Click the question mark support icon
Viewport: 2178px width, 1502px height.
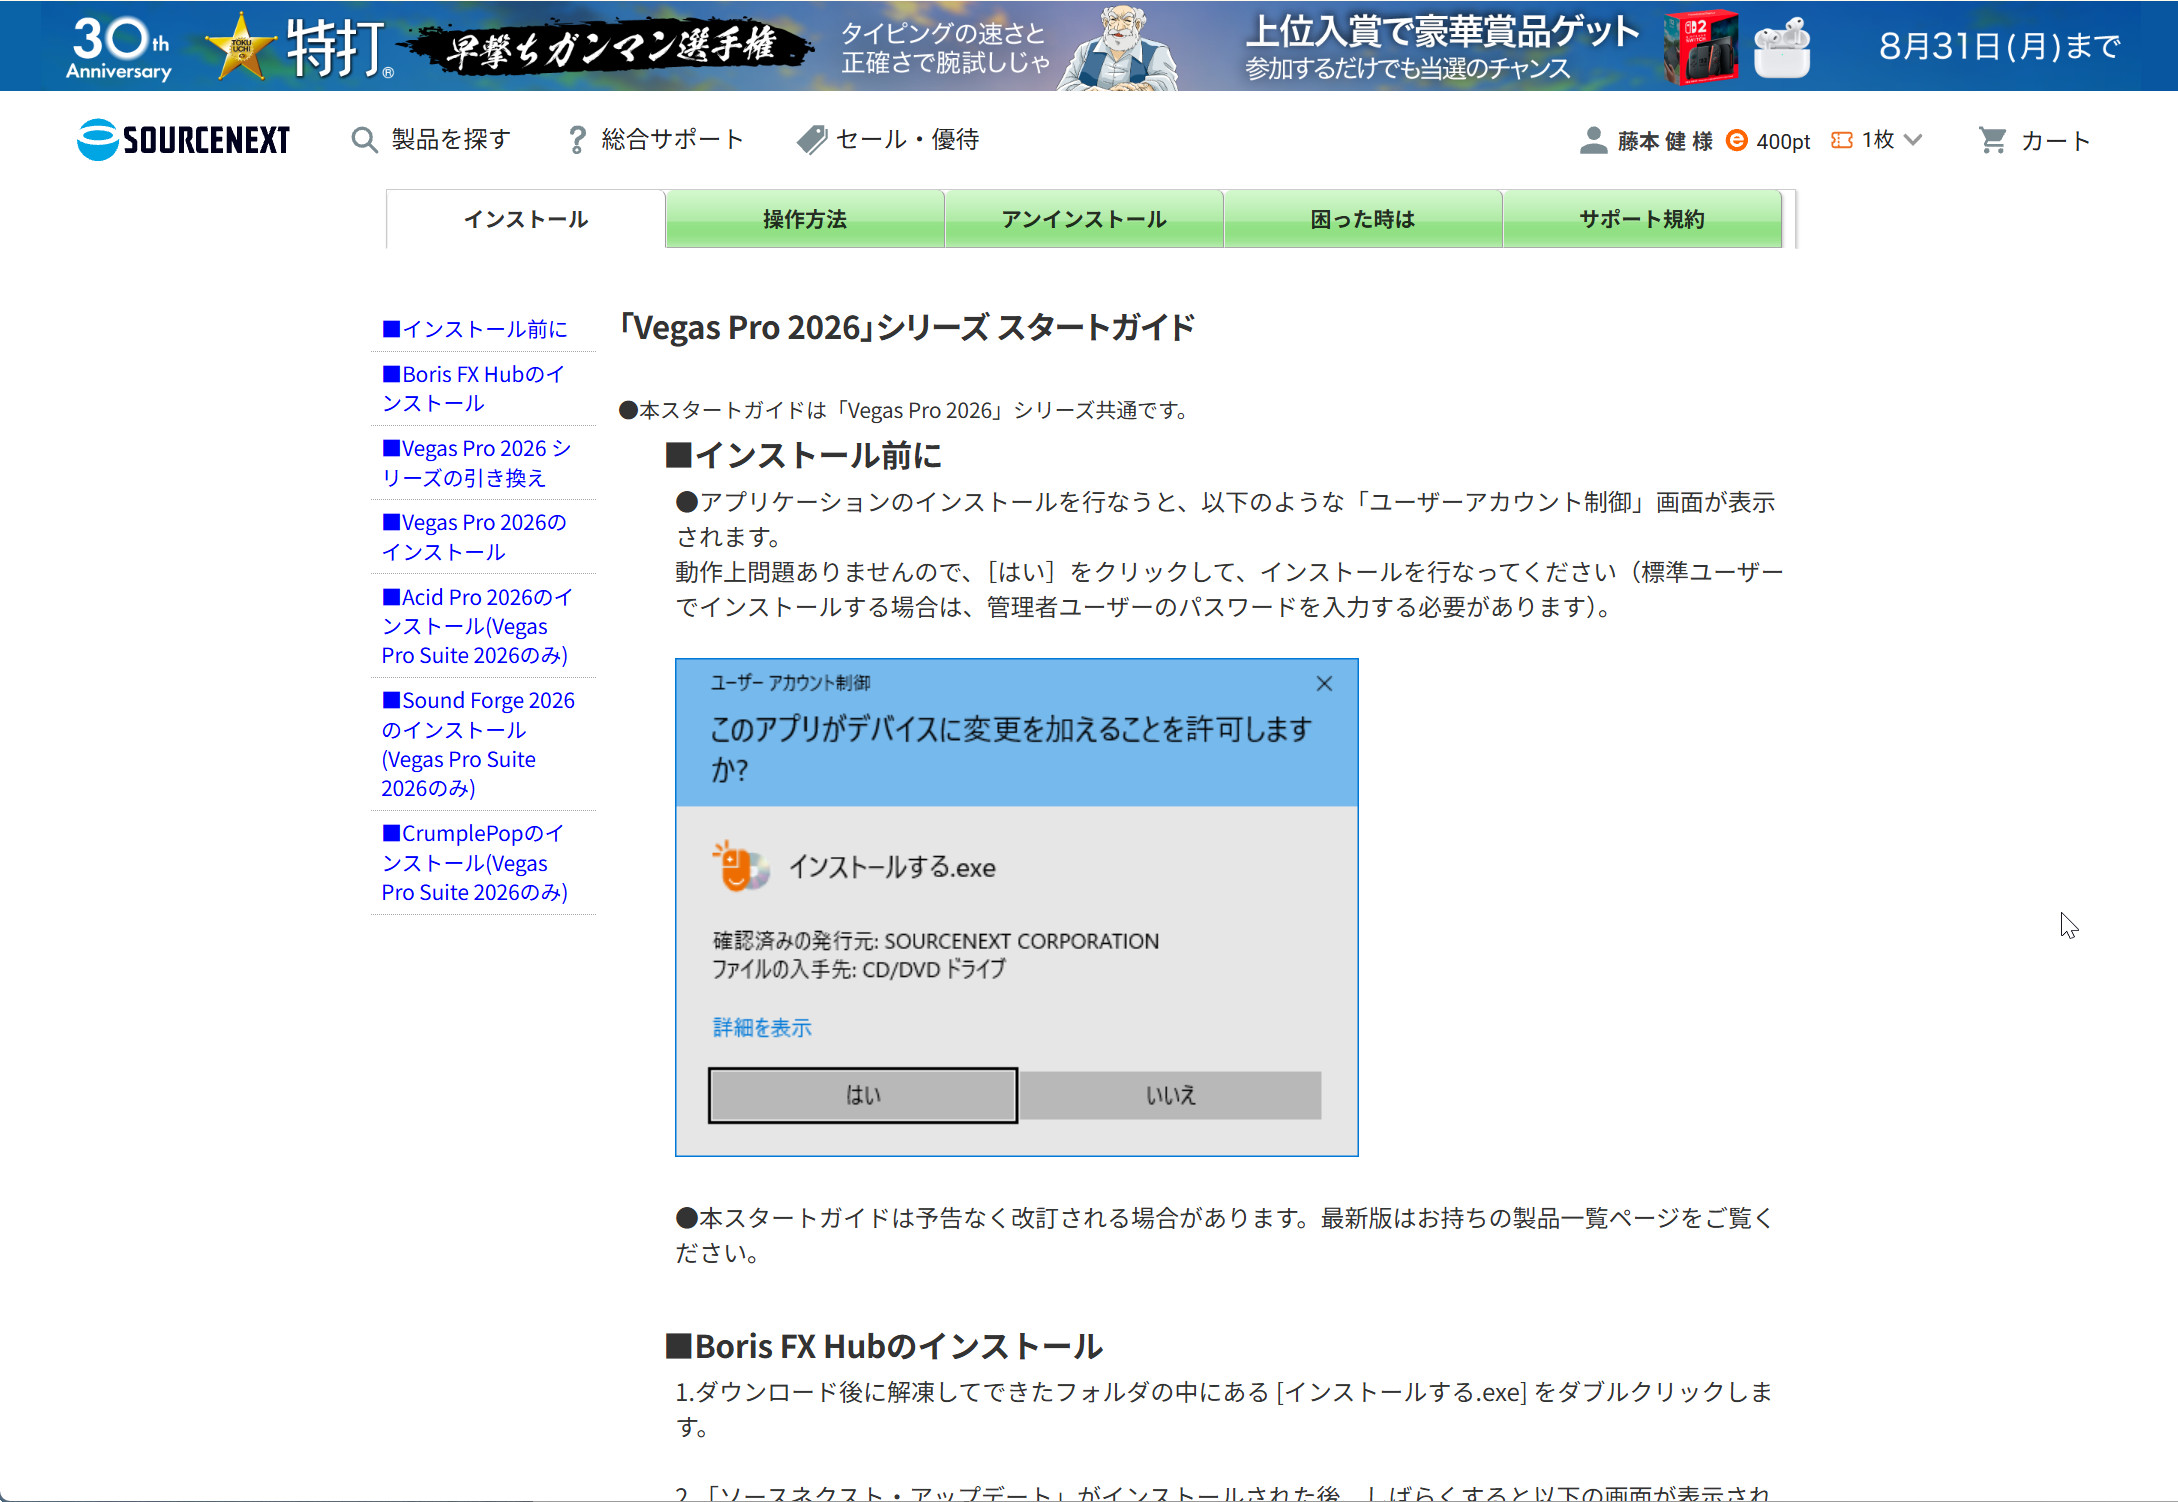click(577, 140)
